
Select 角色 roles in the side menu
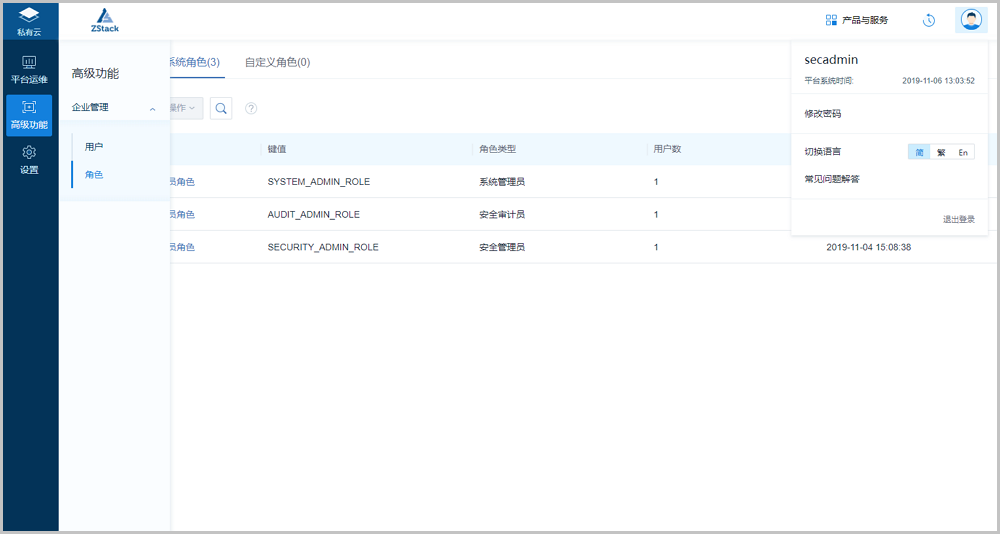point(94,175)
